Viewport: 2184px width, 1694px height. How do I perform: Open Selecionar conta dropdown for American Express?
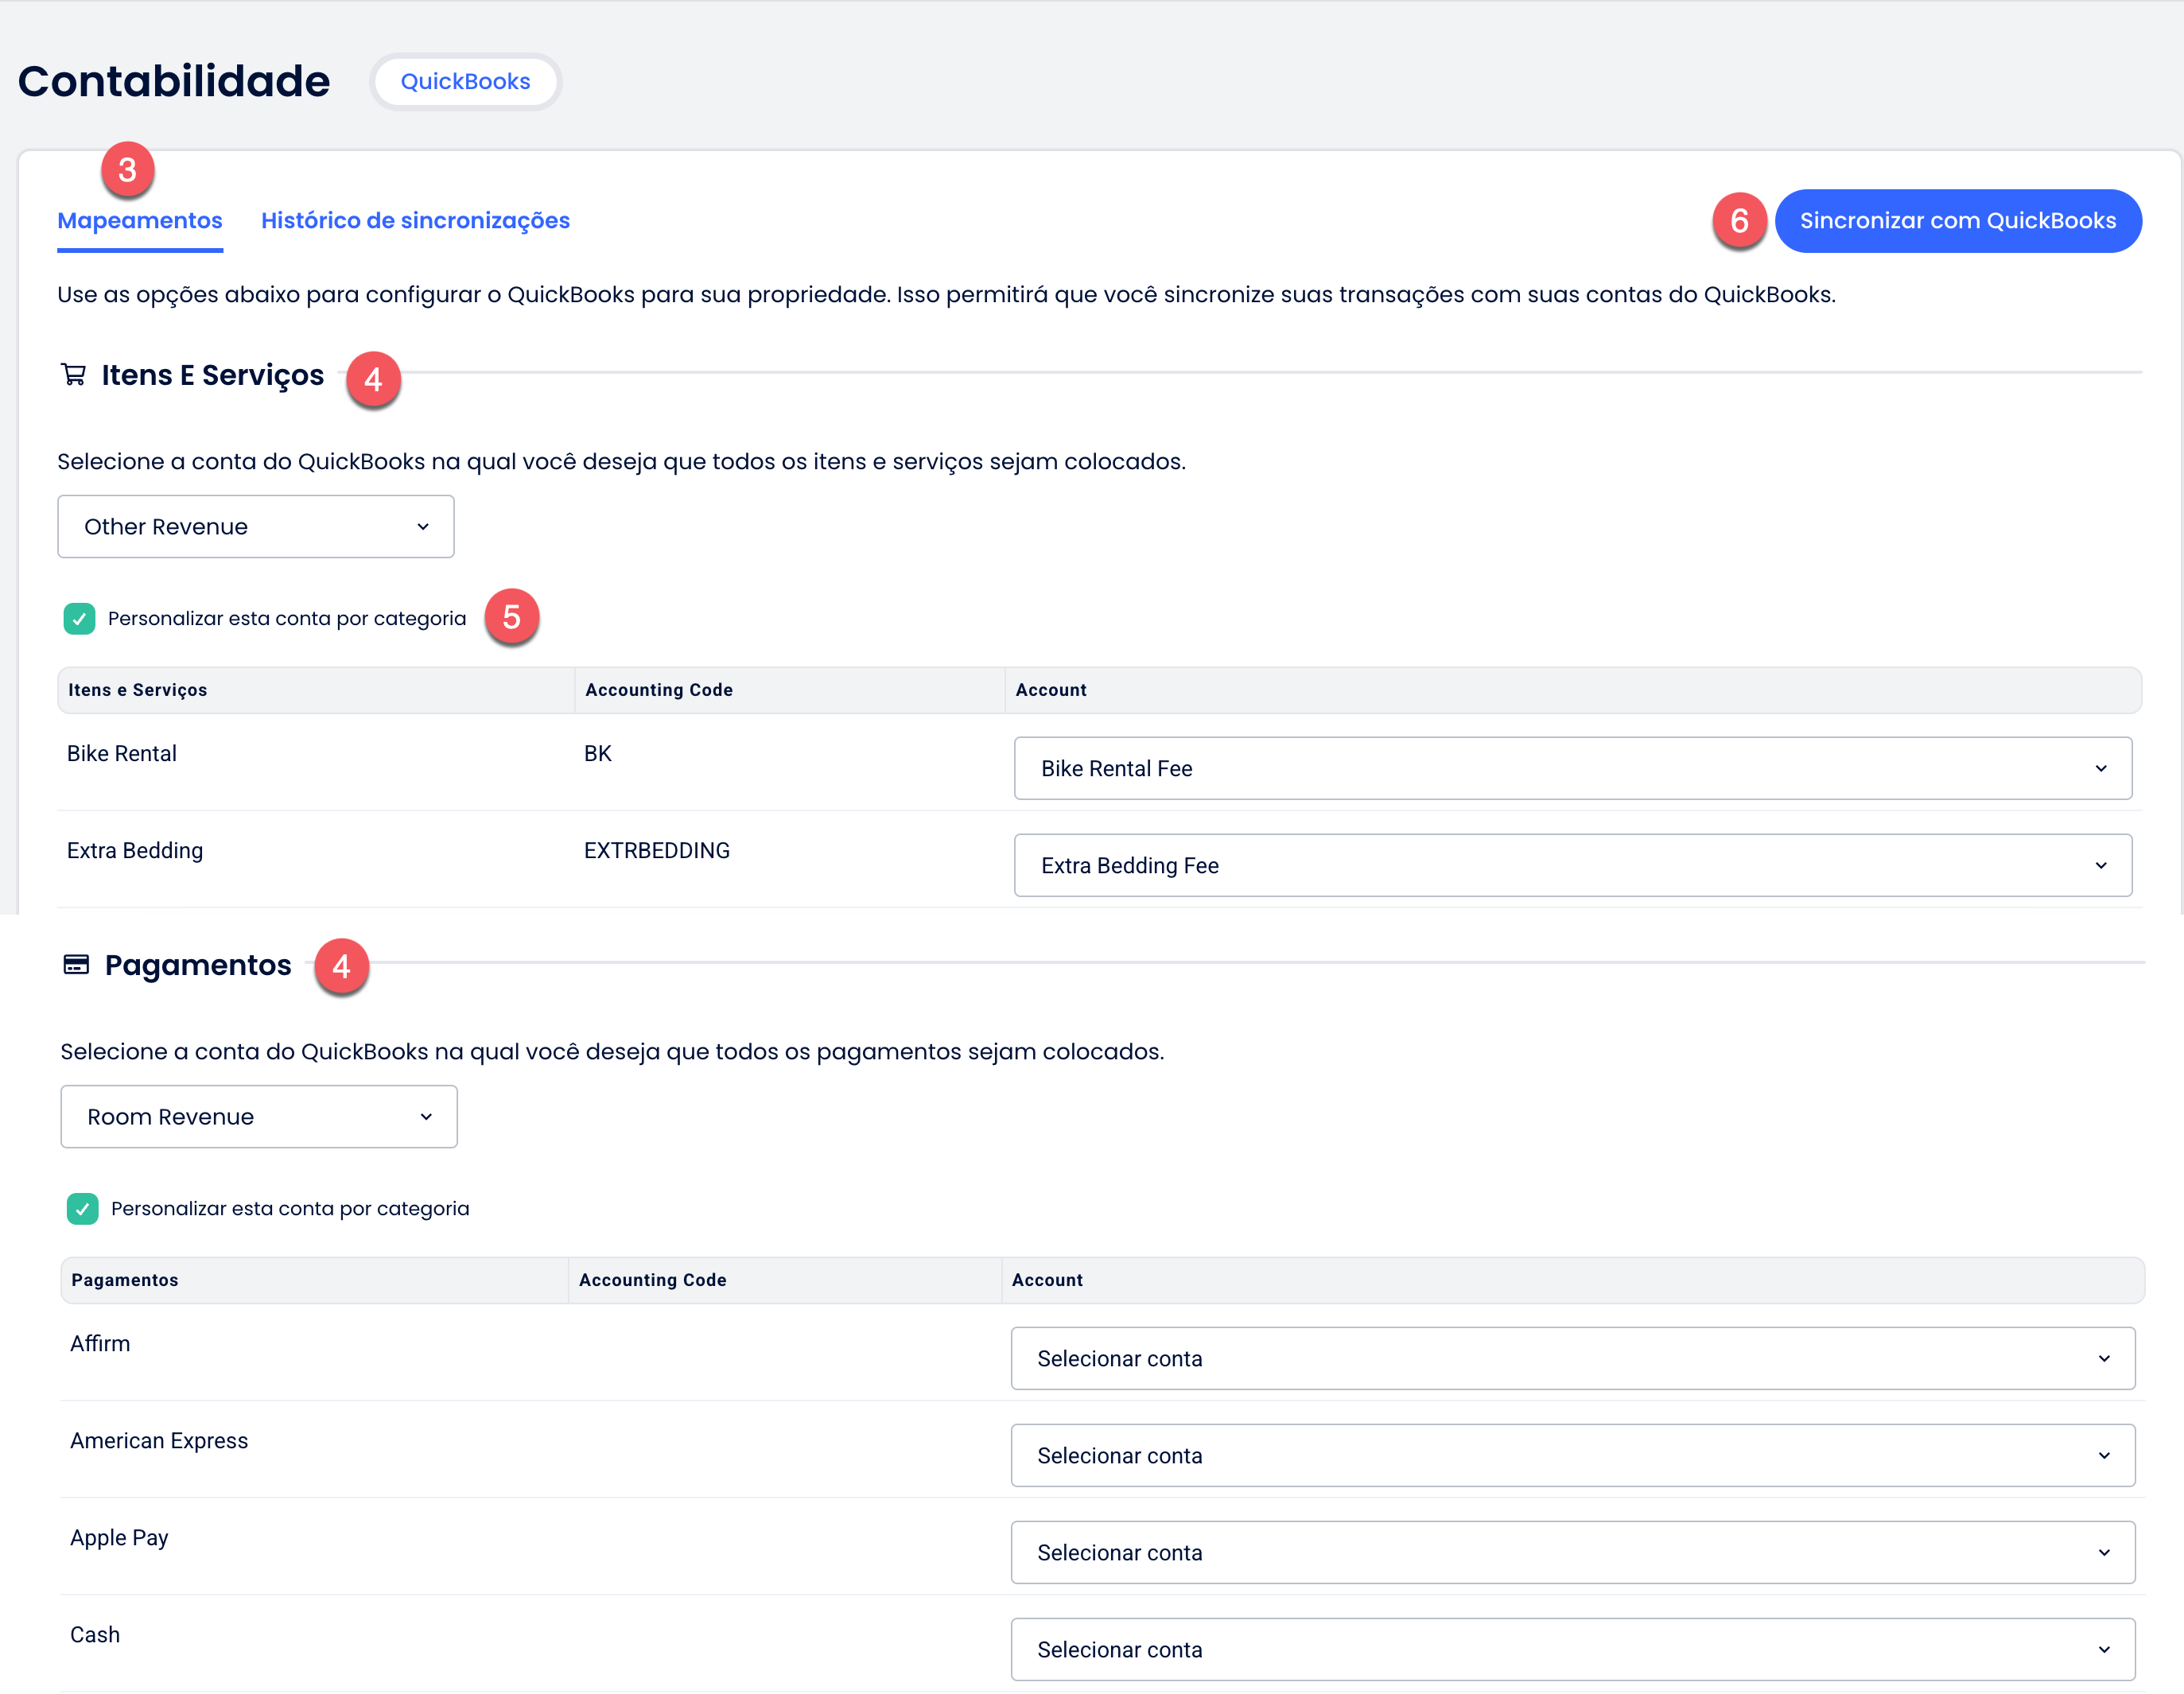point(1573,1456)
